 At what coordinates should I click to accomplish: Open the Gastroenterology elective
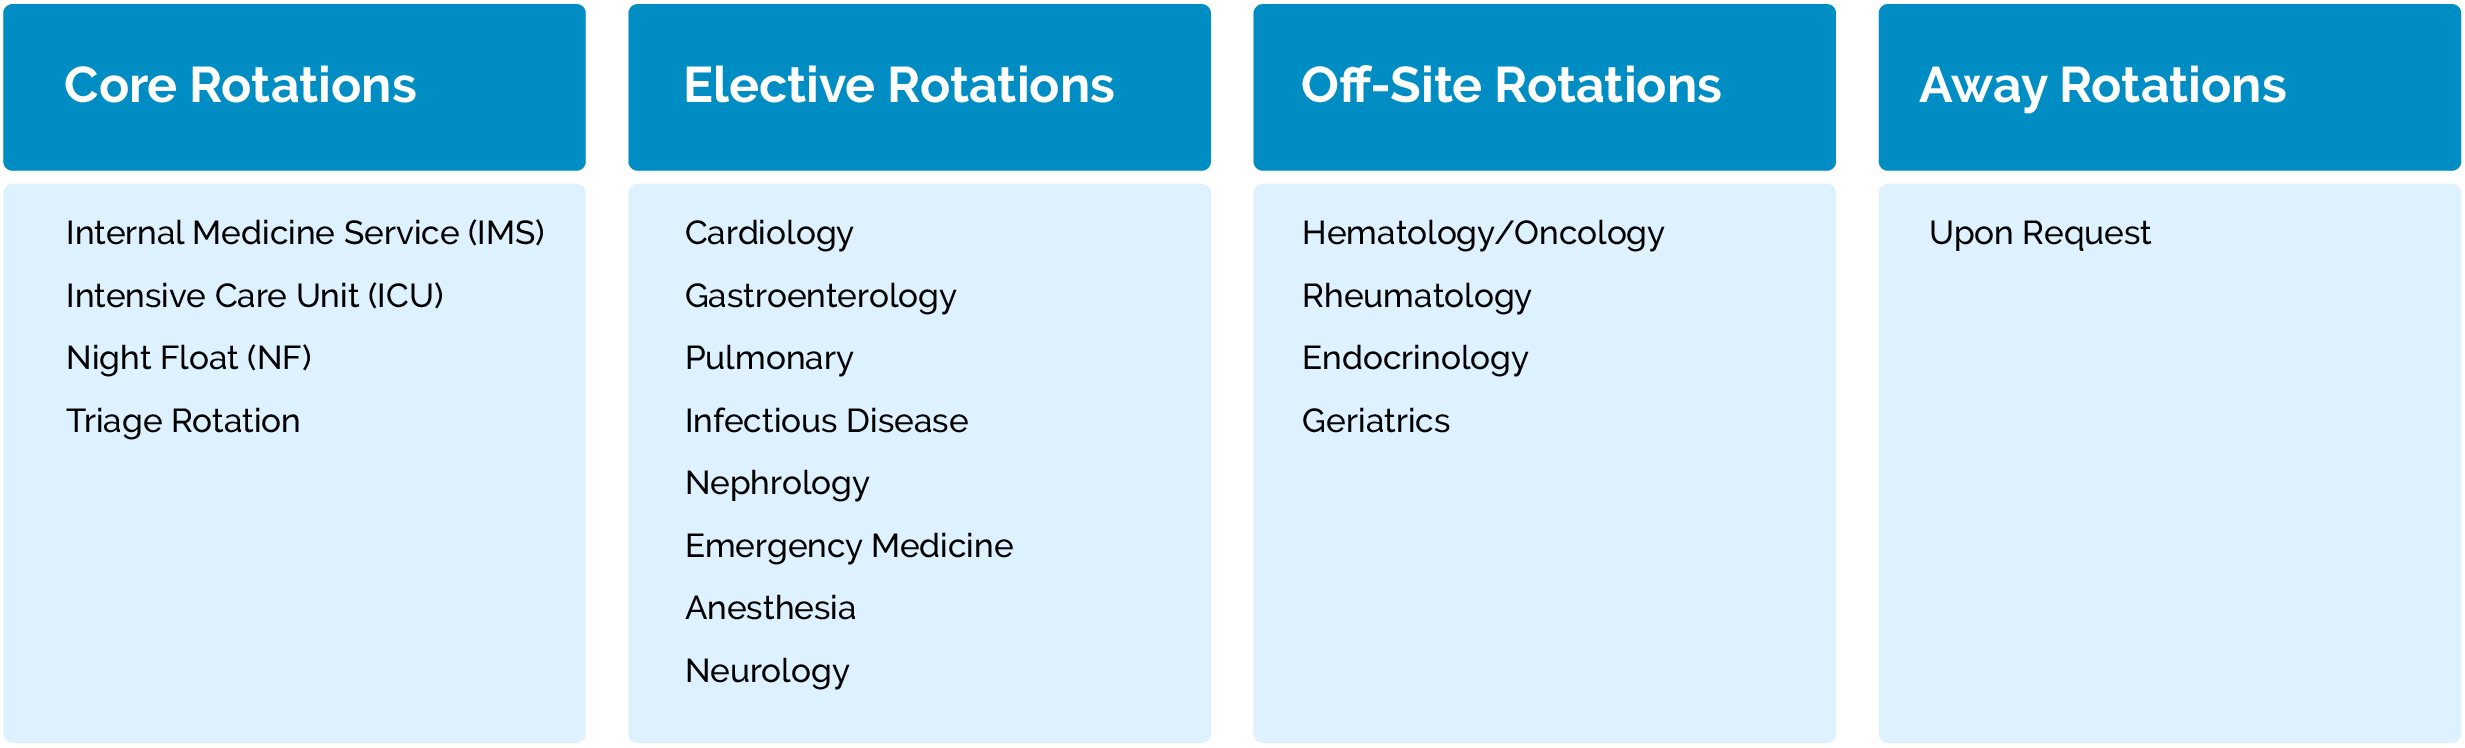820,296
